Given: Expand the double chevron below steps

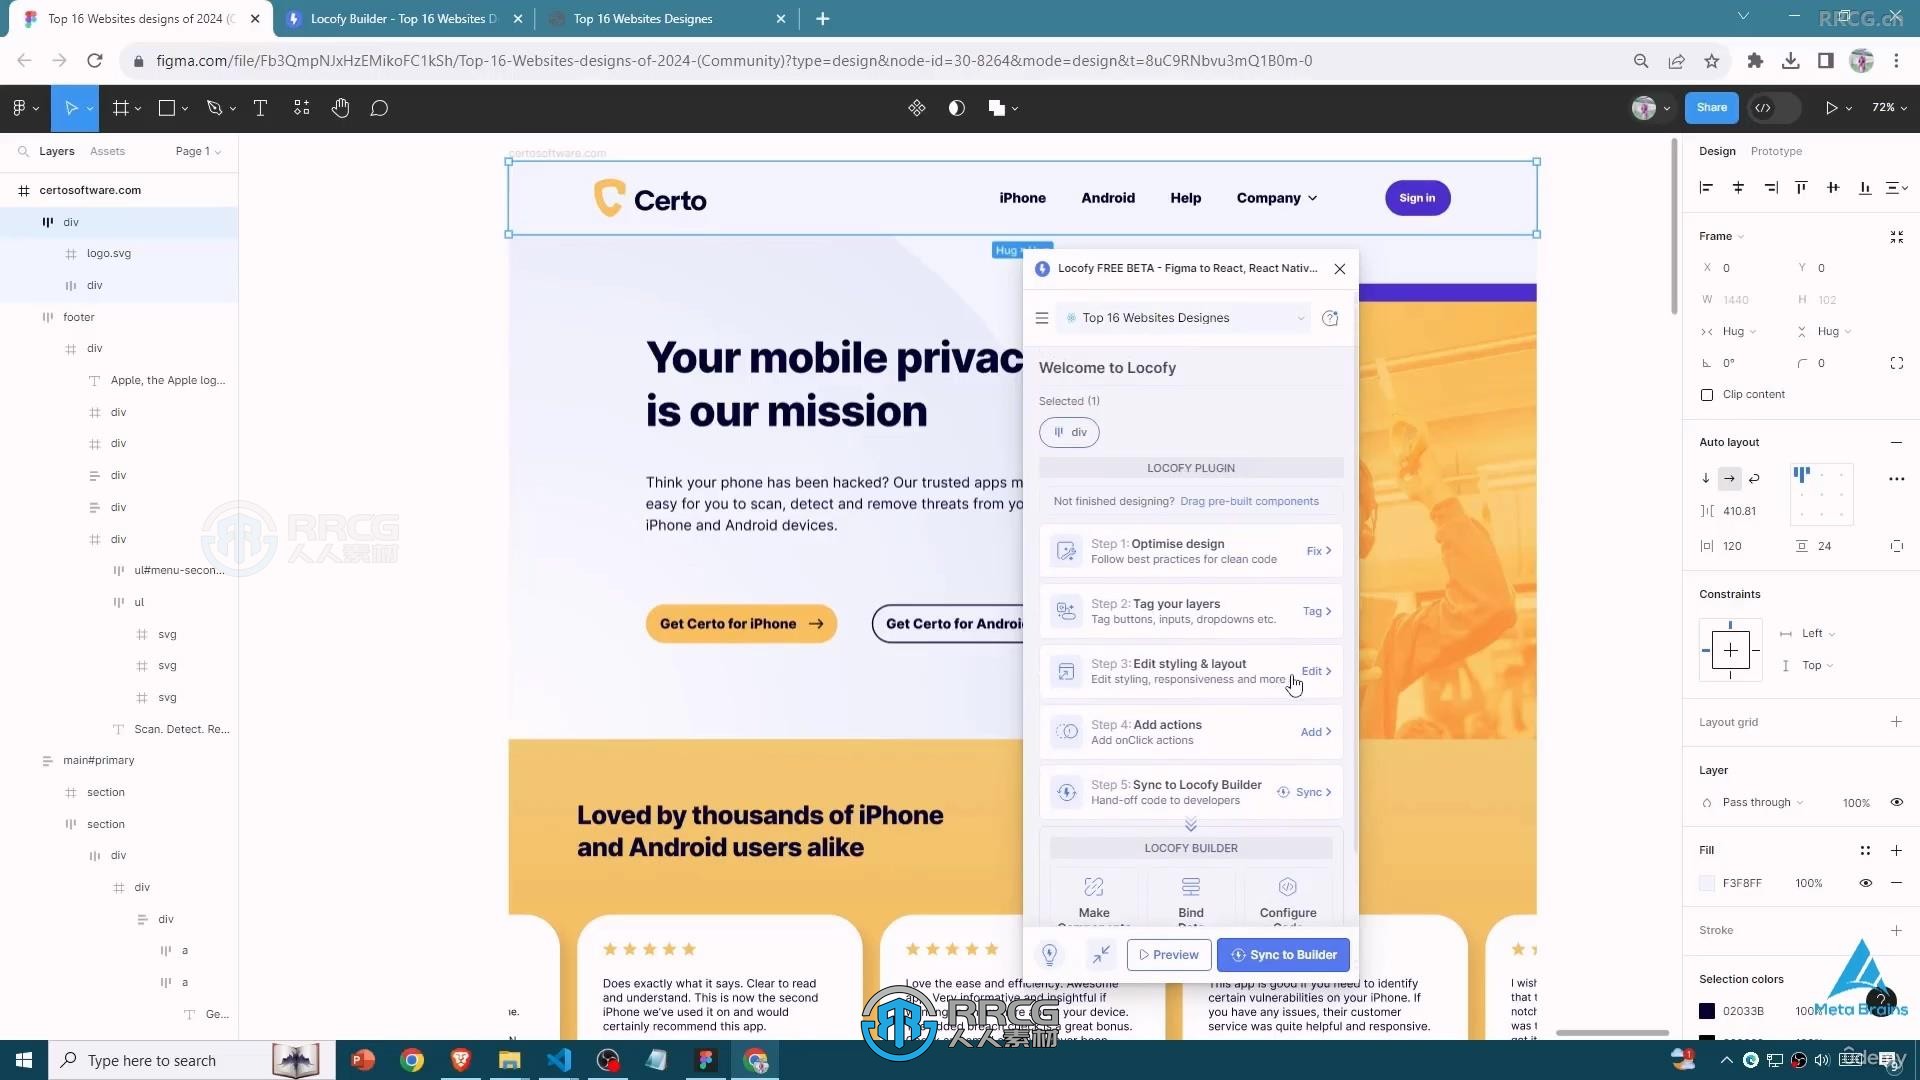Looking at the screenshot, I should [1190, 824].
